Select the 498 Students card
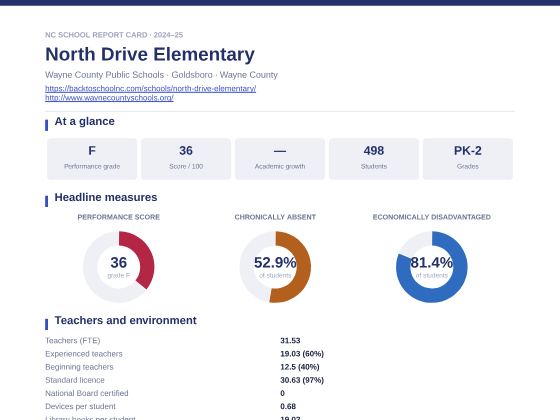The image size is (560, 420). [x=374, y=159]
